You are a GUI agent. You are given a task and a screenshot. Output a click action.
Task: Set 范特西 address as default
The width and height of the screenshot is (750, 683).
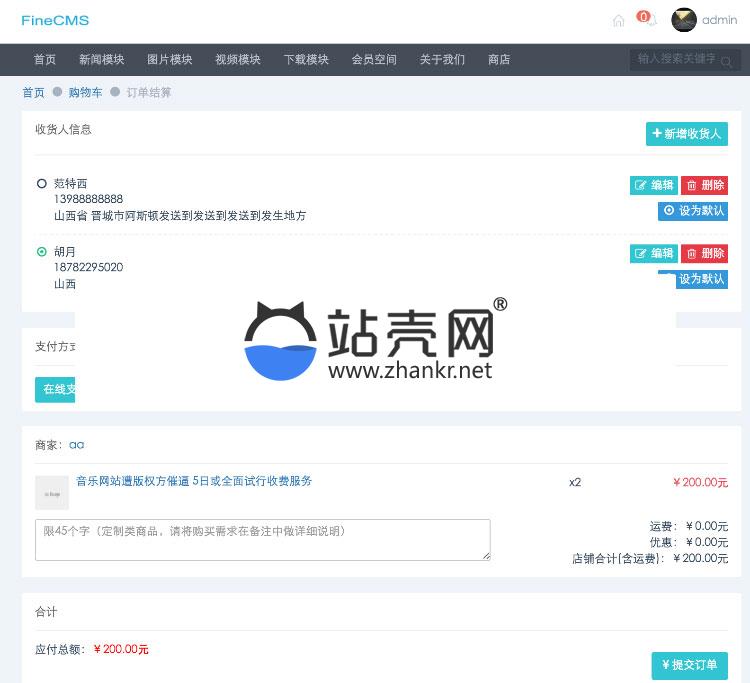coord(693,211)
